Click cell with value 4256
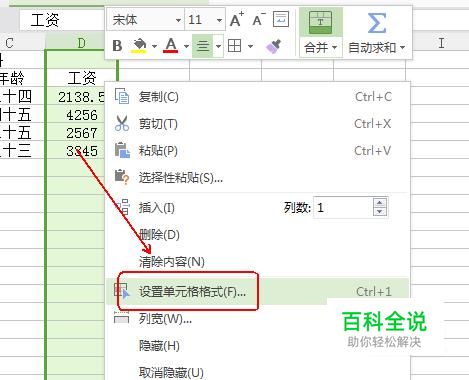The width and height of the screenshot is (469, 380). (76, 115)
